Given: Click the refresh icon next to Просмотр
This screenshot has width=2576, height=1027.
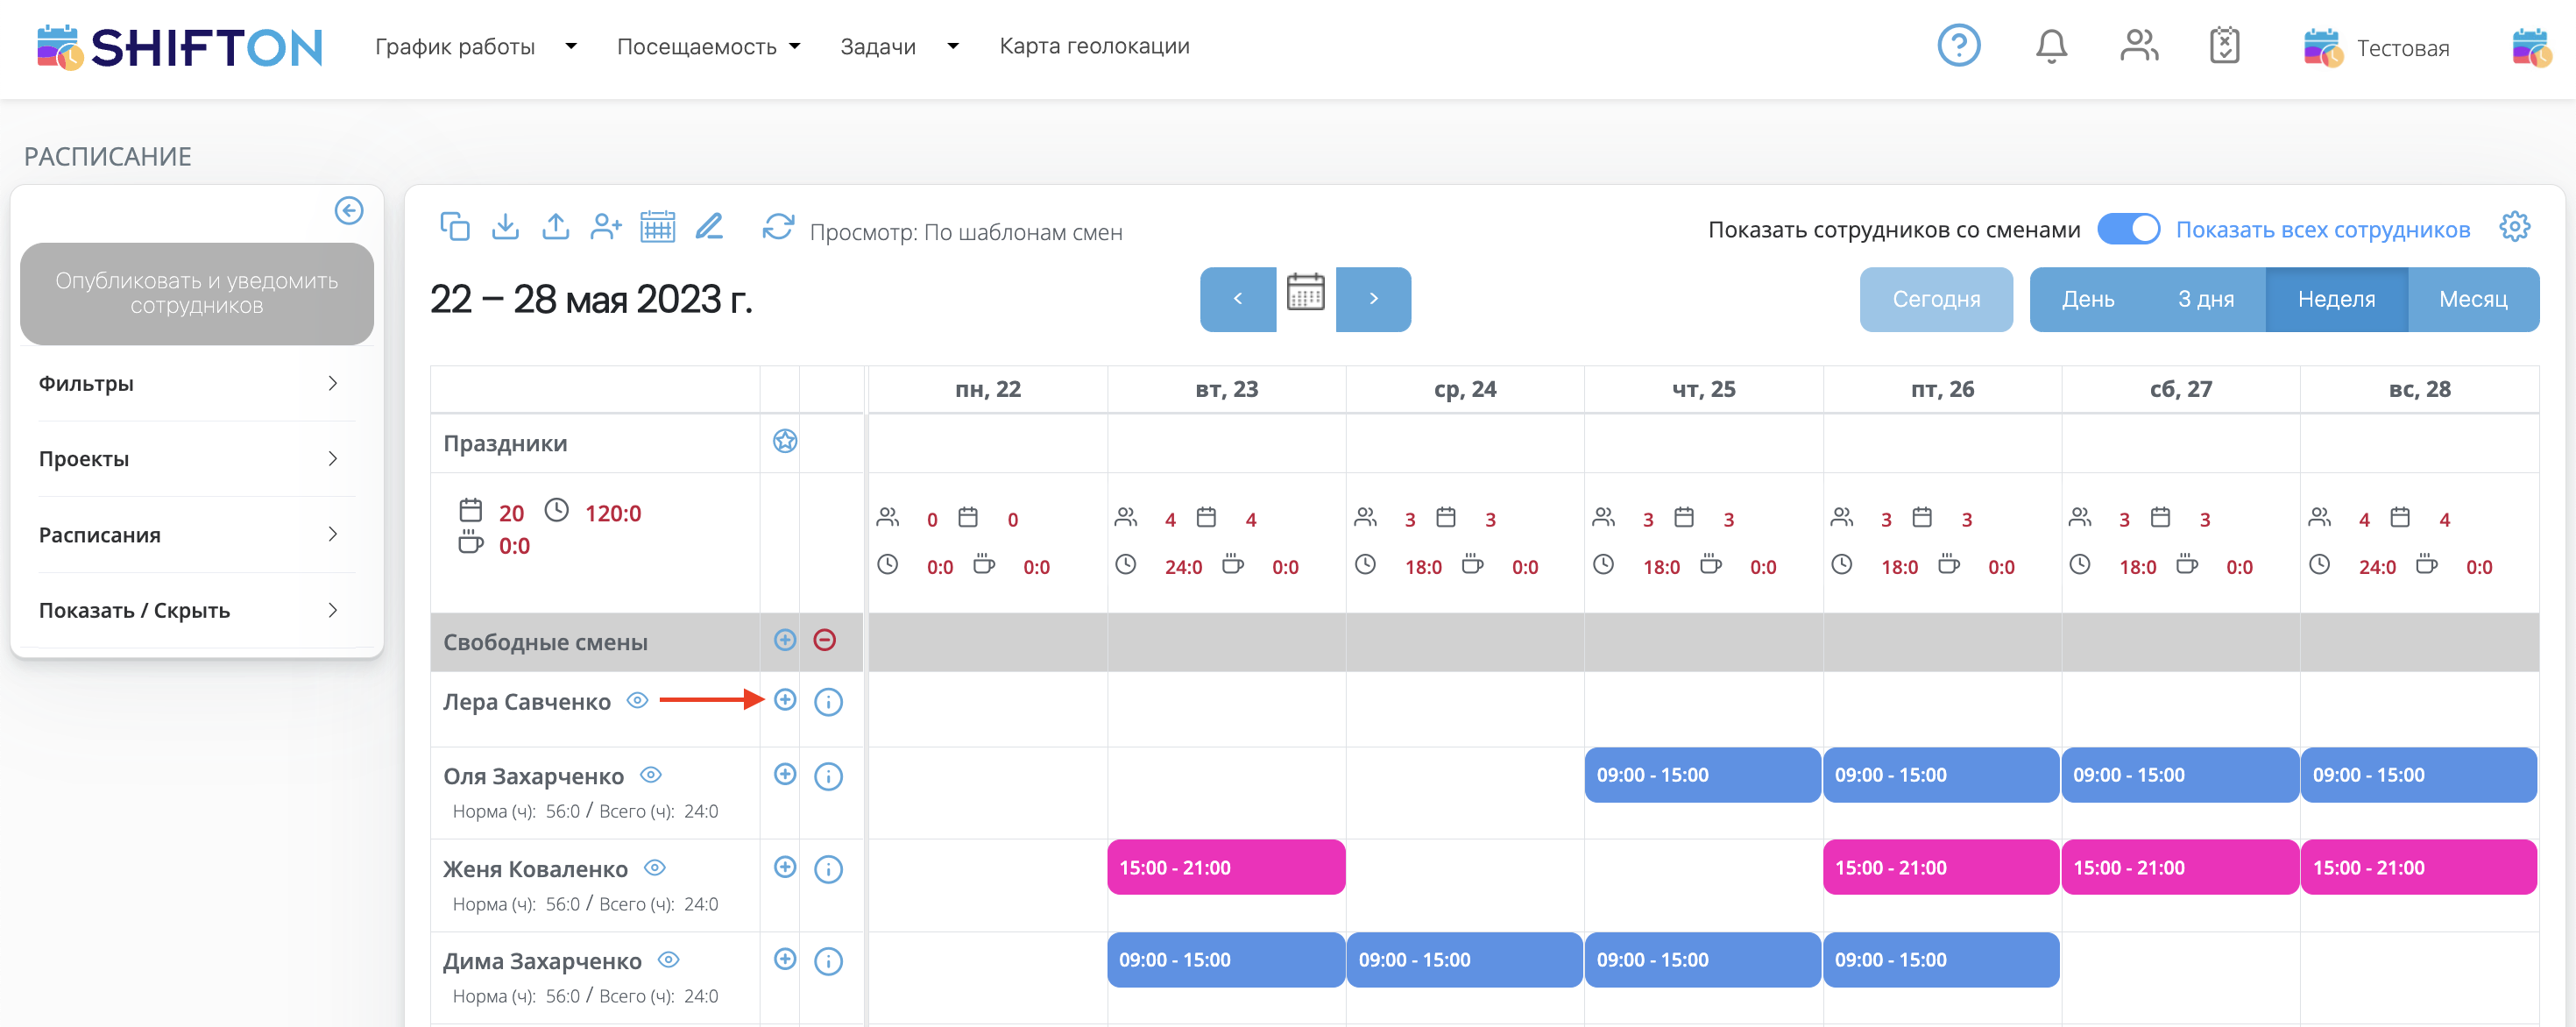Looking at the screenshot, I should pyautogui.click(x=778, y=227).
